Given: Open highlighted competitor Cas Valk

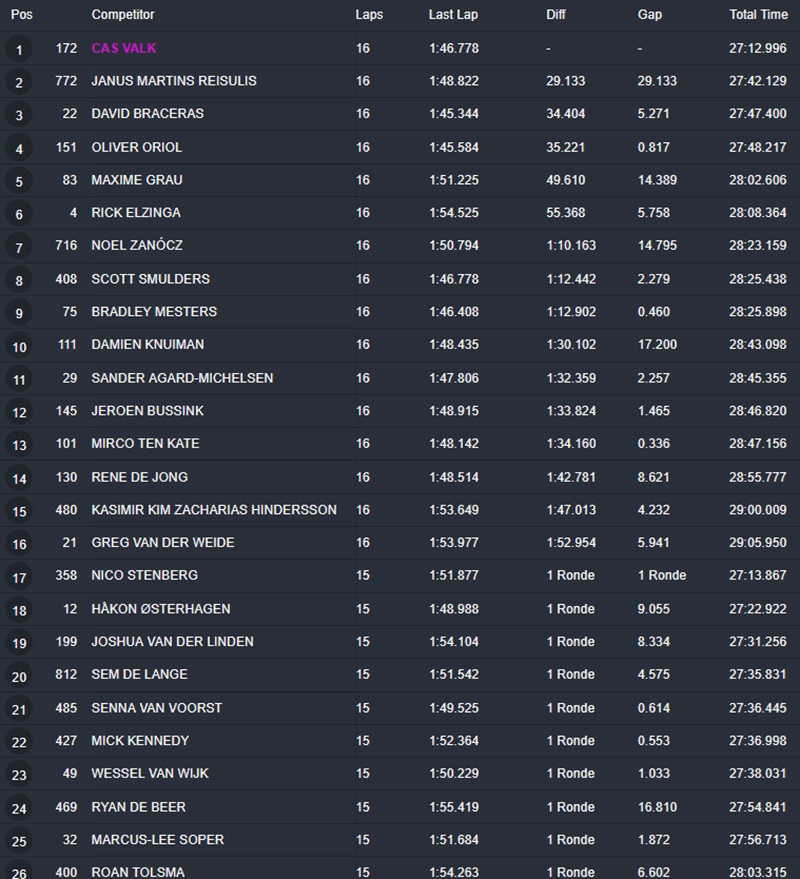Looking at the screenshot, I should [x=124, y=48].
